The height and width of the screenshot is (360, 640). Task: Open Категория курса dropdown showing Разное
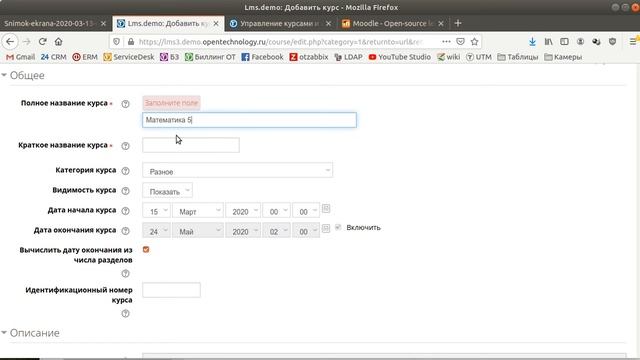pyautogui.click(x=238, y=170)
